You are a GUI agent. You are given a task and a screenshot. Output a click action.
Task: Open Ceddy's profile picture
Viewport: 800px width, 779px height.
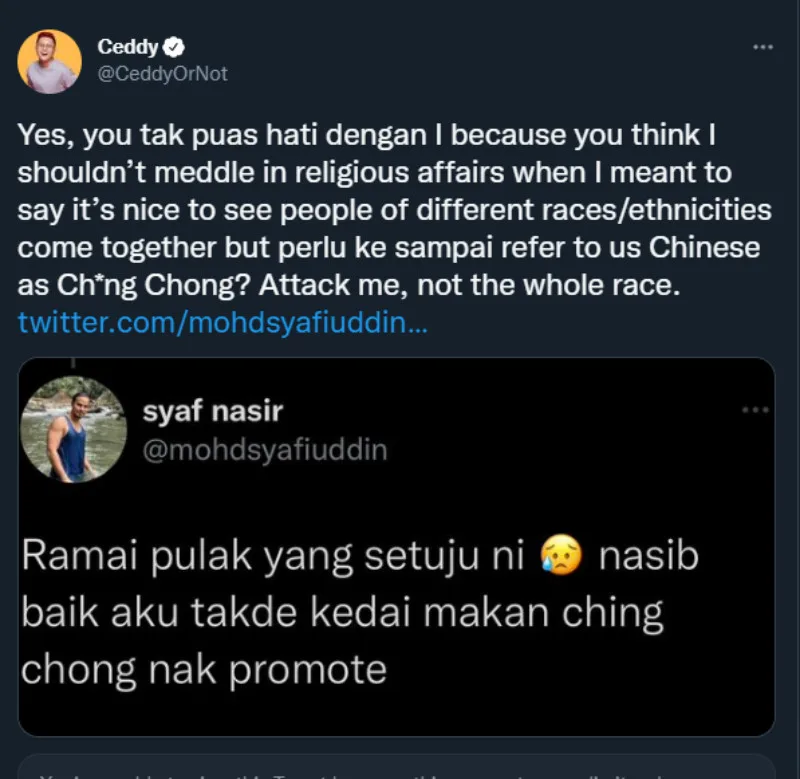(x=49, y=62)
